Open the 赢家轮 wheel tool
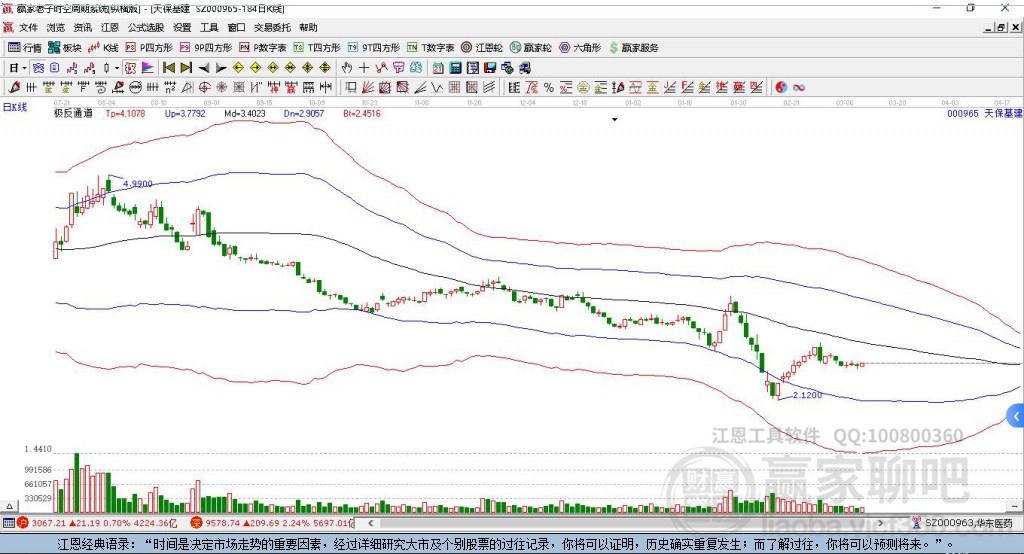Viewport: 1024px width, 554px height. click(530, 48)
